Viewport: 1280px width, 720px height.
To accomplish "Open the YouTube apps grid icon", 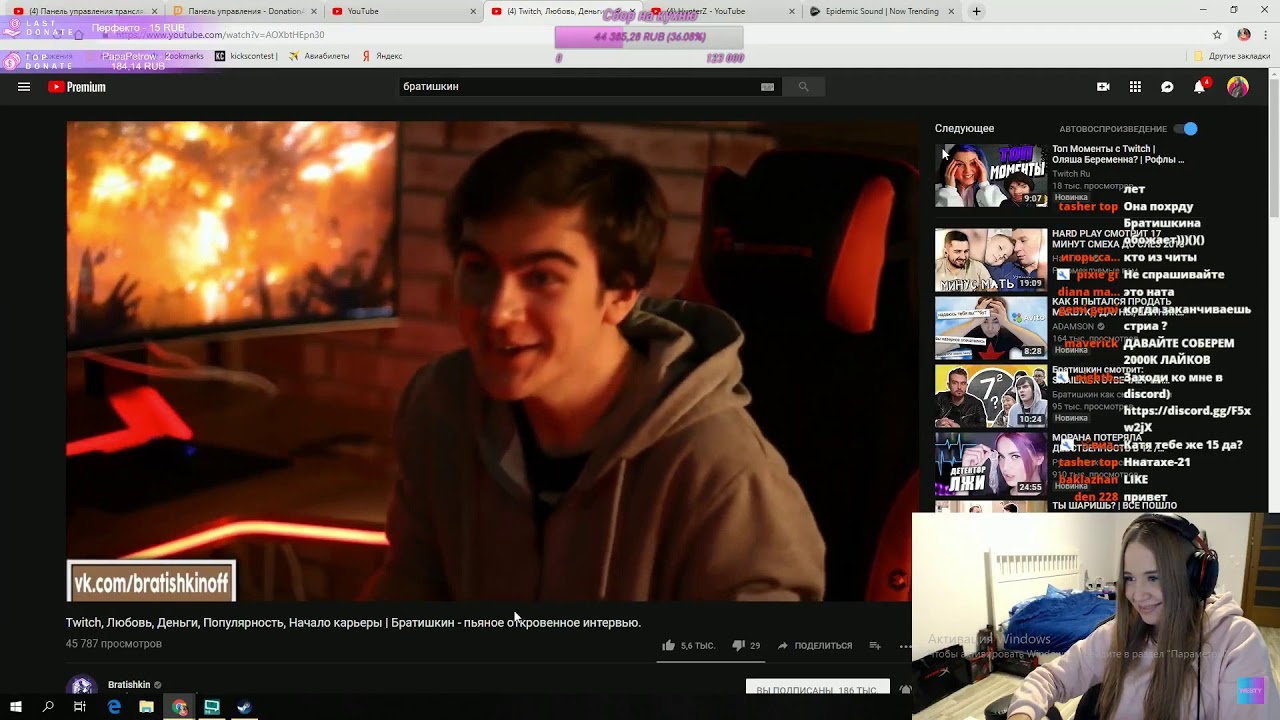I will (x=1135, y=87).
